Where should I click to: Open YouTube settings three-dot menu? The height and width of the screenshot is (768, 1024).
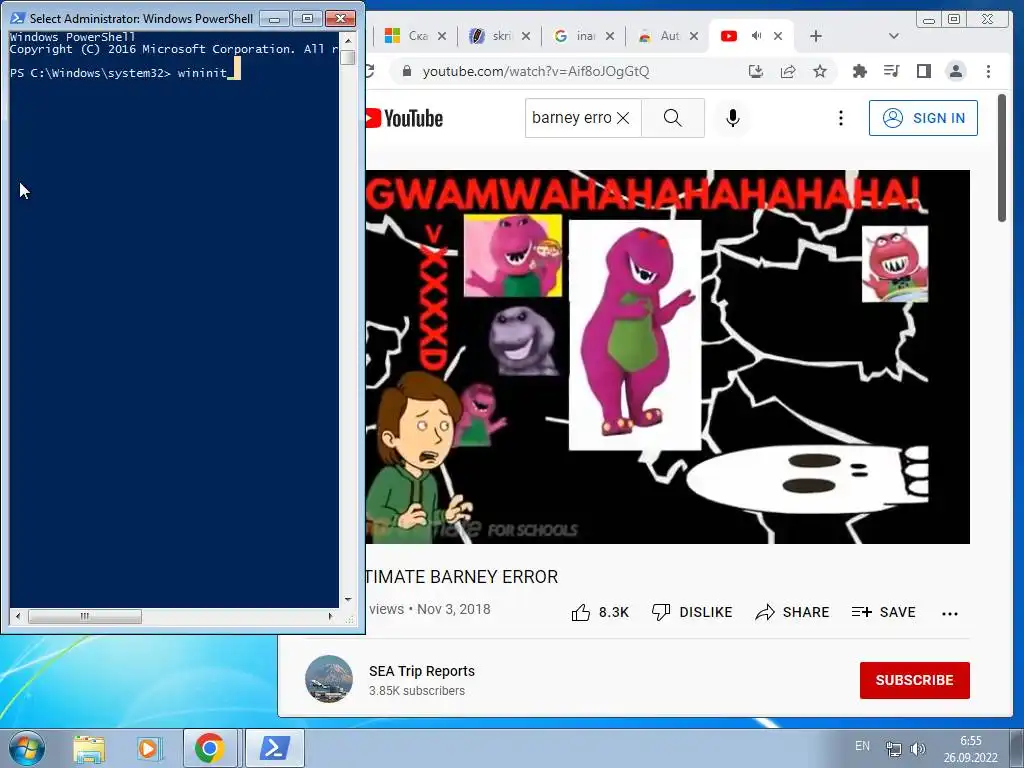pos(840,118)
